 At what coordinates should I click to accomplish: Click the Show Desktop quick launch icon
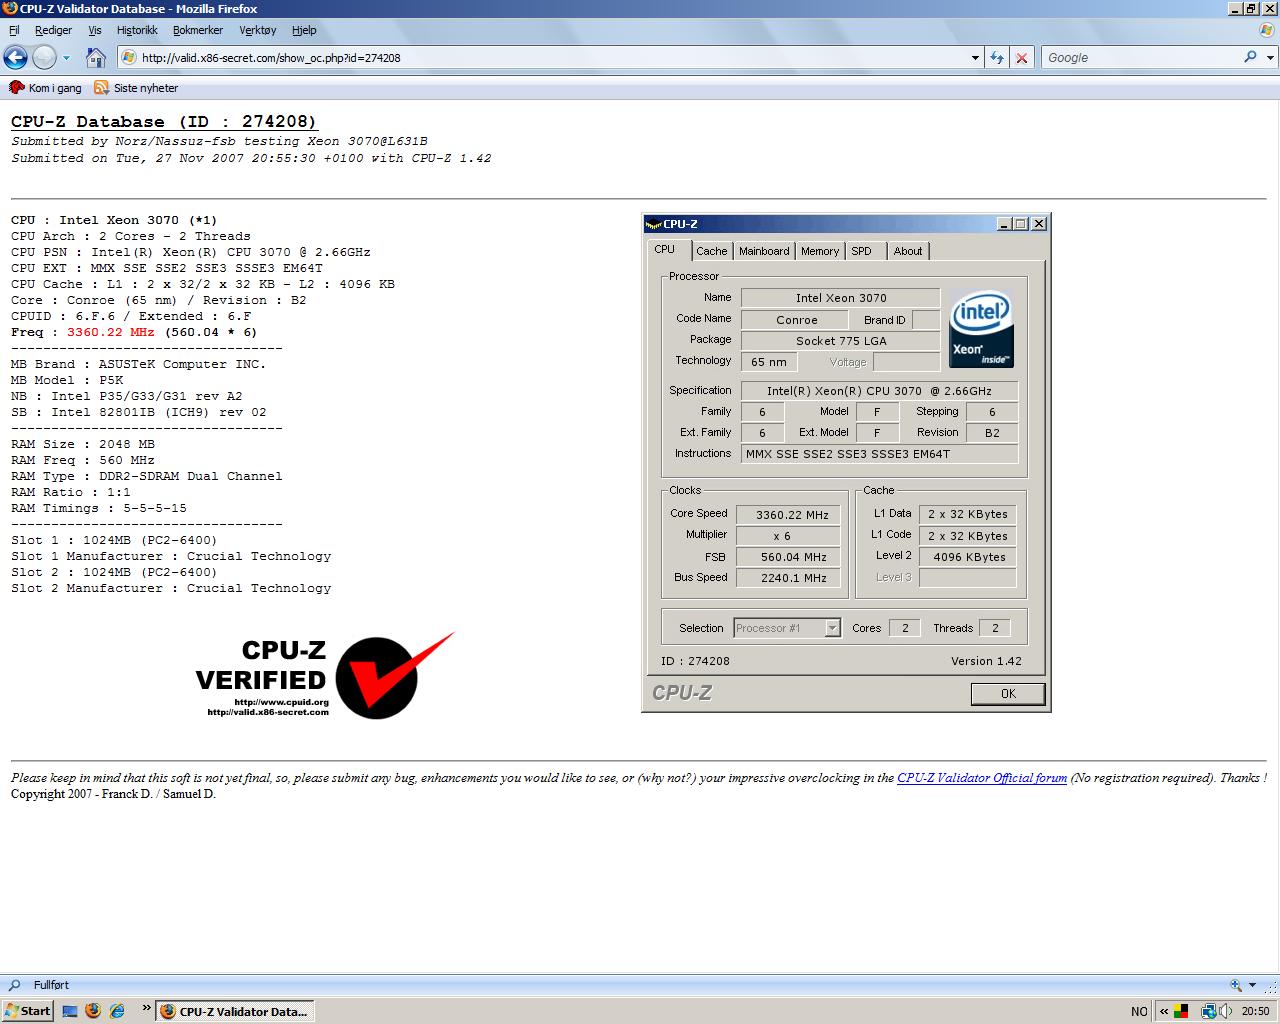pyautogui.click(x=70, y=1011)
